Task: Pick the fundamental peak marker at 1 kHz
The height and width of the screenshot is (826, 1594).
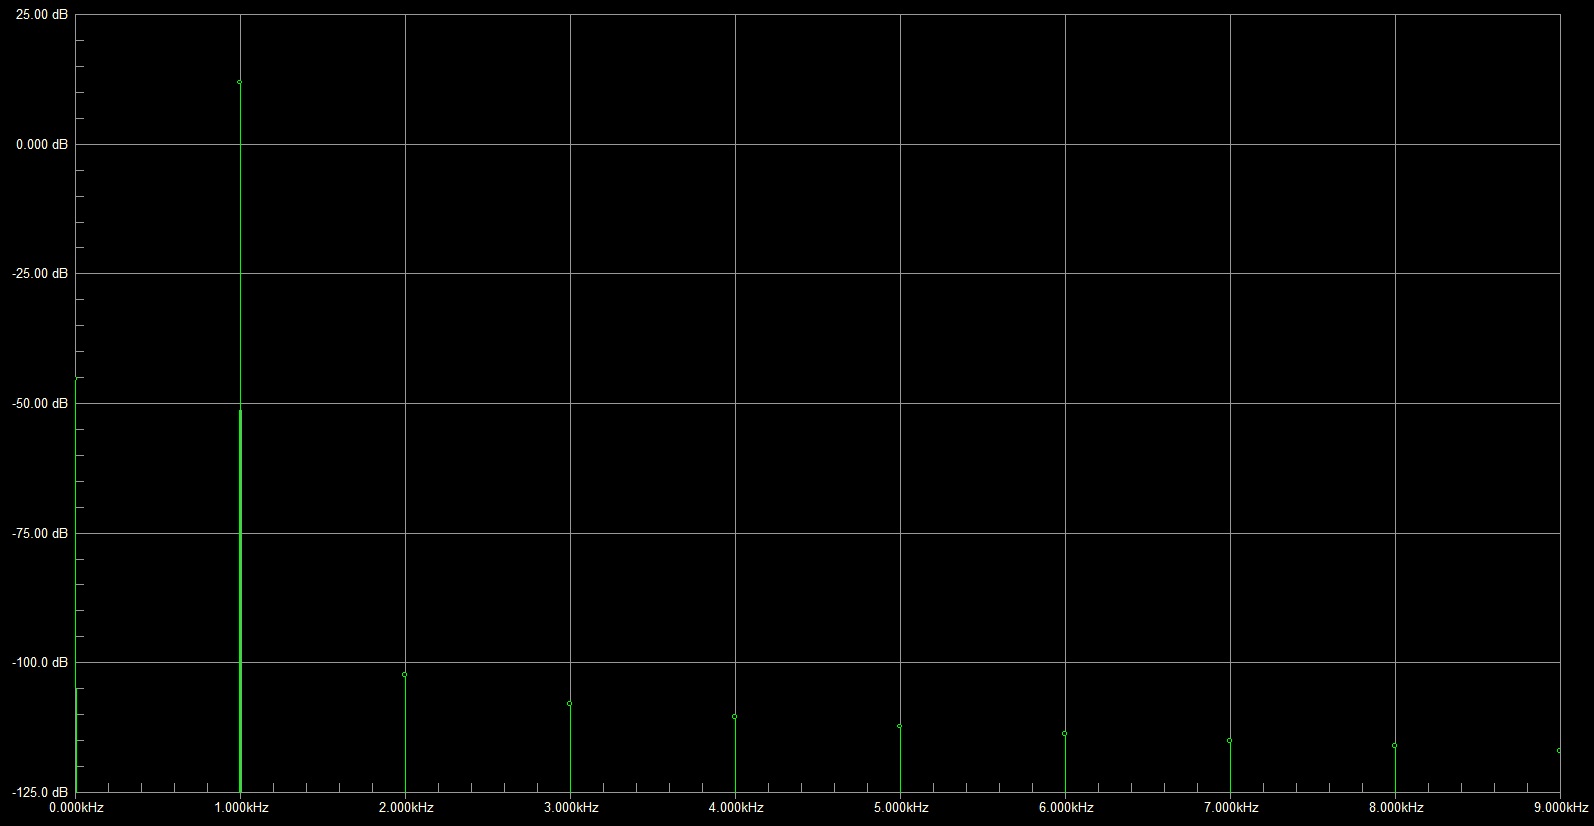Action: tap(240, 82)
